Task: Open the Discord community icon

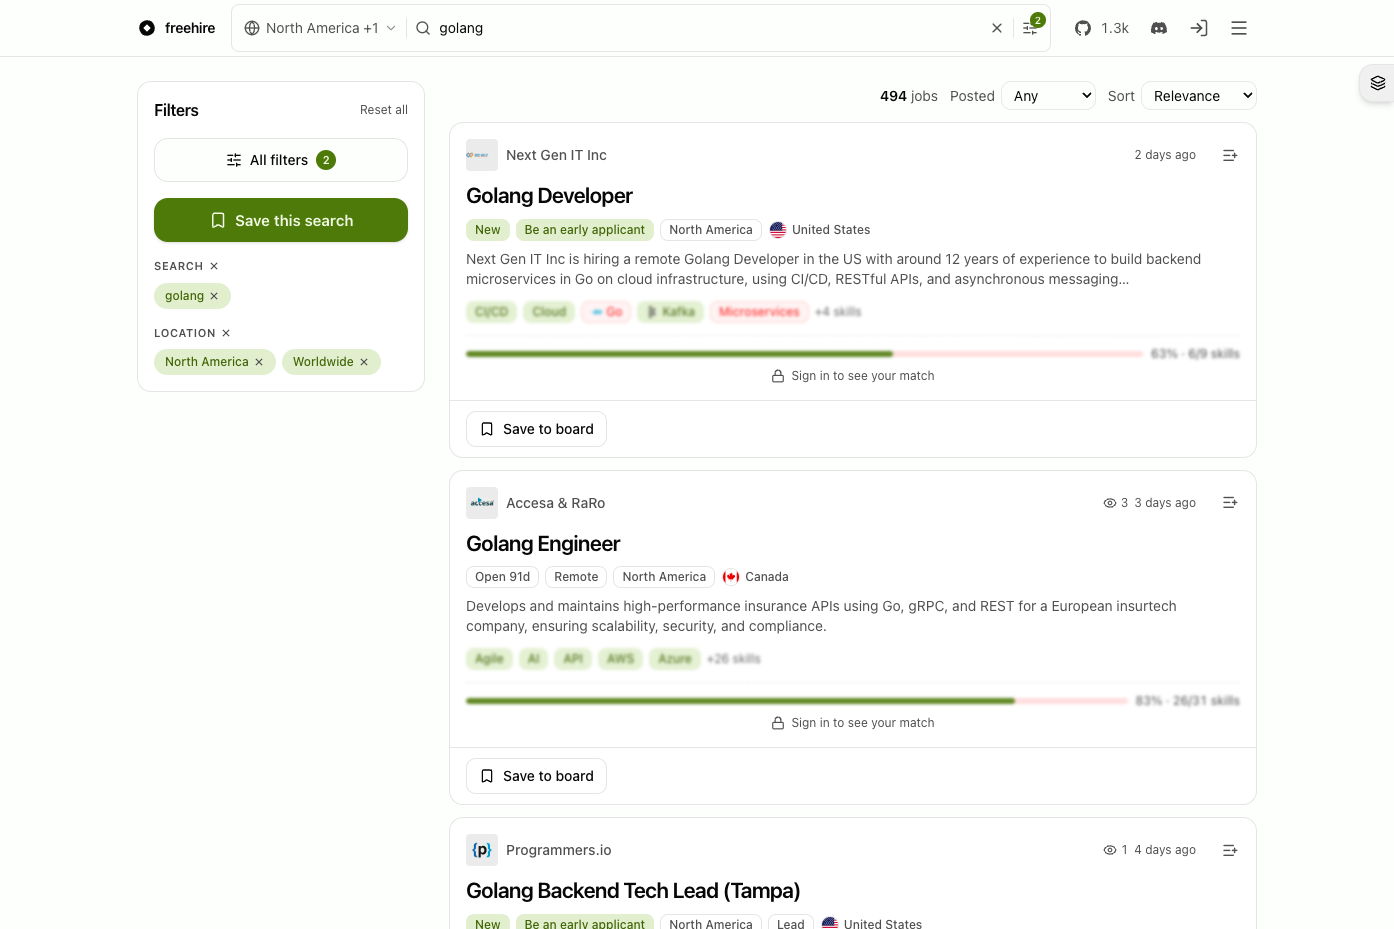Action: coord(1159,28)
